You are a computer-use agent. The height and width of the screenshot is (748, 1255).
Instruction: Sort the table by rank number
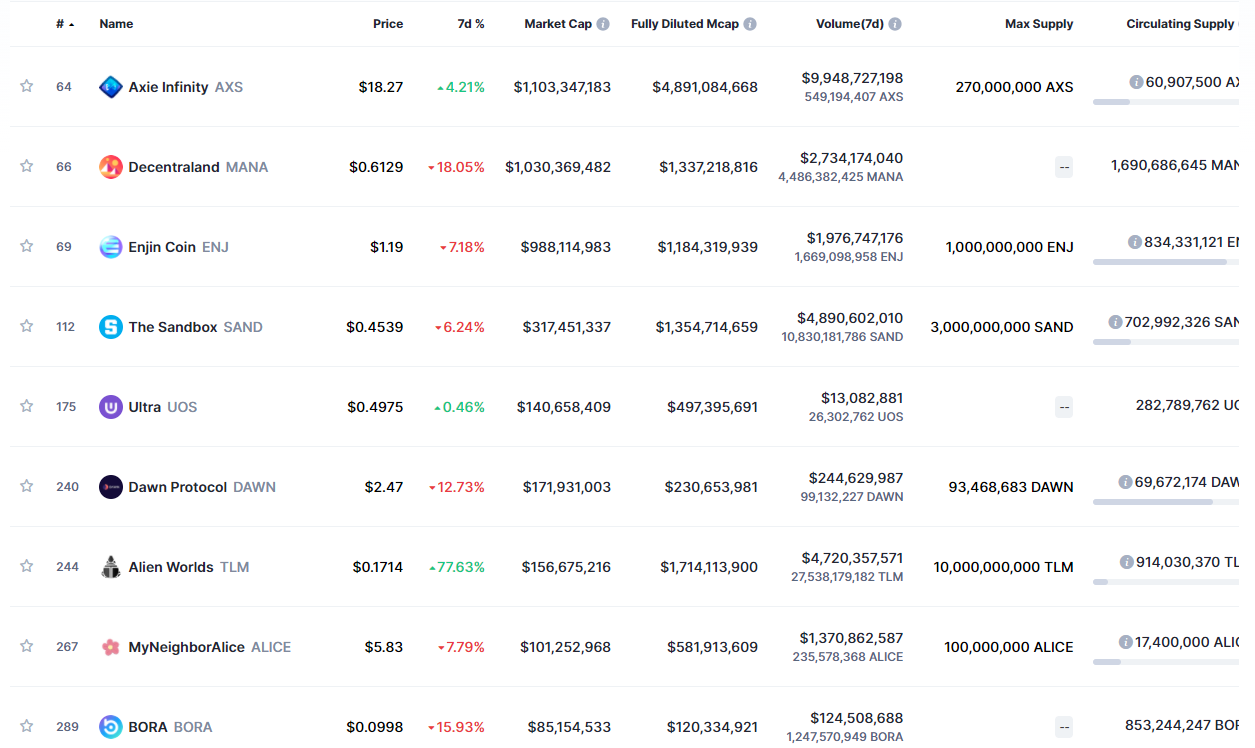(65, 24)
